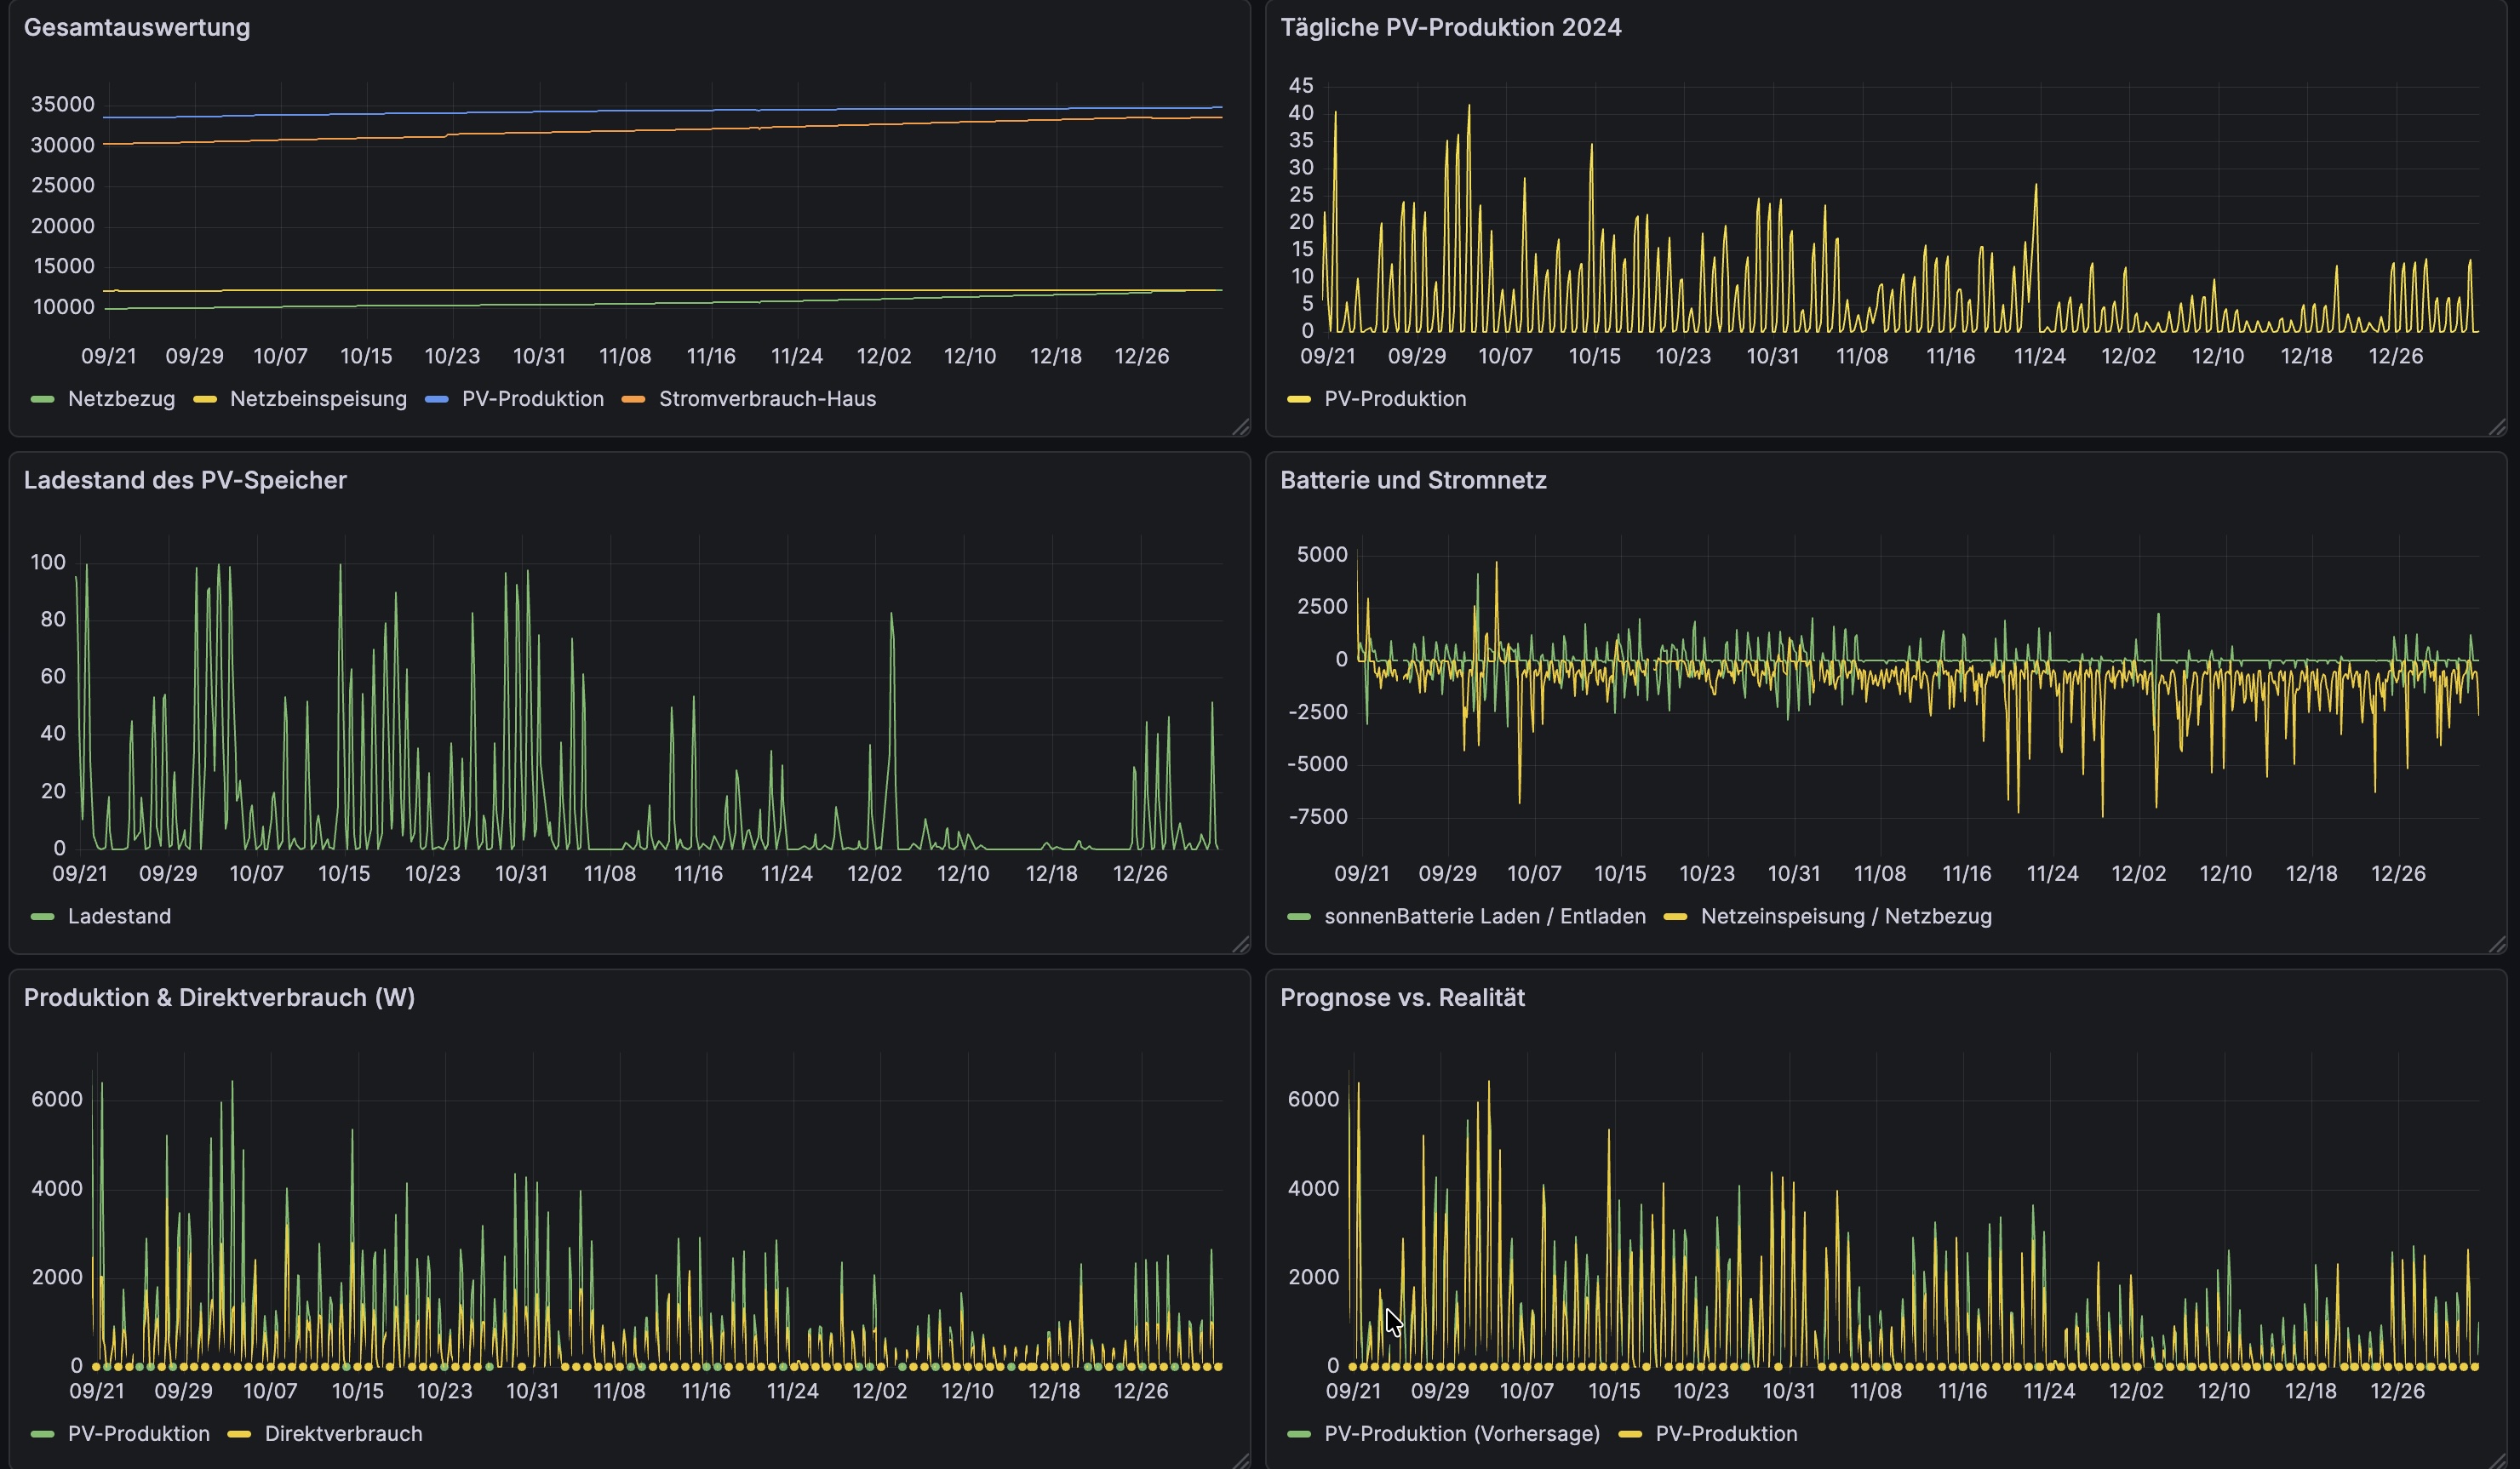This screenshot has width=2520, height=1469.
Task: Open Batterie und Stromnetz panel title menu
Action: coord(1412,480)
